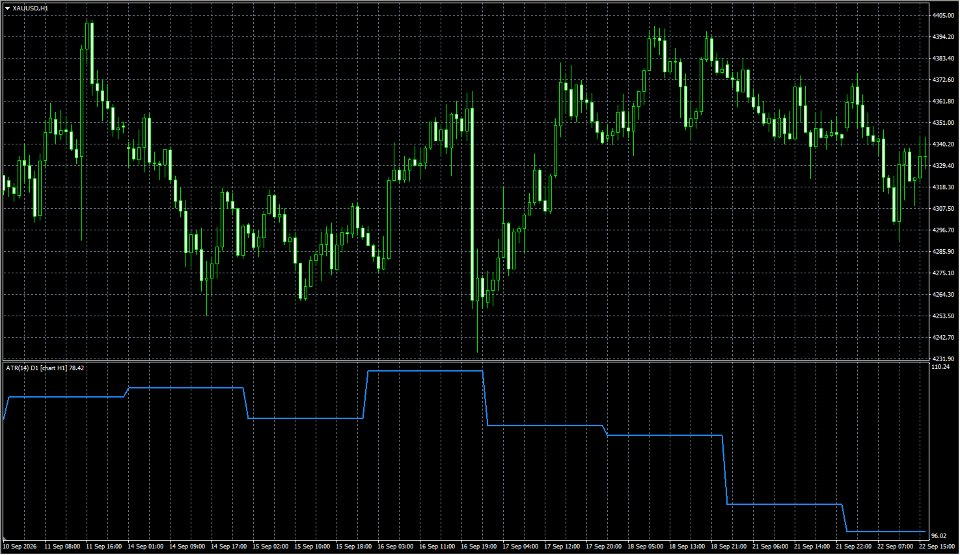Click the 15 Sep 02:00 time label
The image size is (960, 555).
point(271,546)
